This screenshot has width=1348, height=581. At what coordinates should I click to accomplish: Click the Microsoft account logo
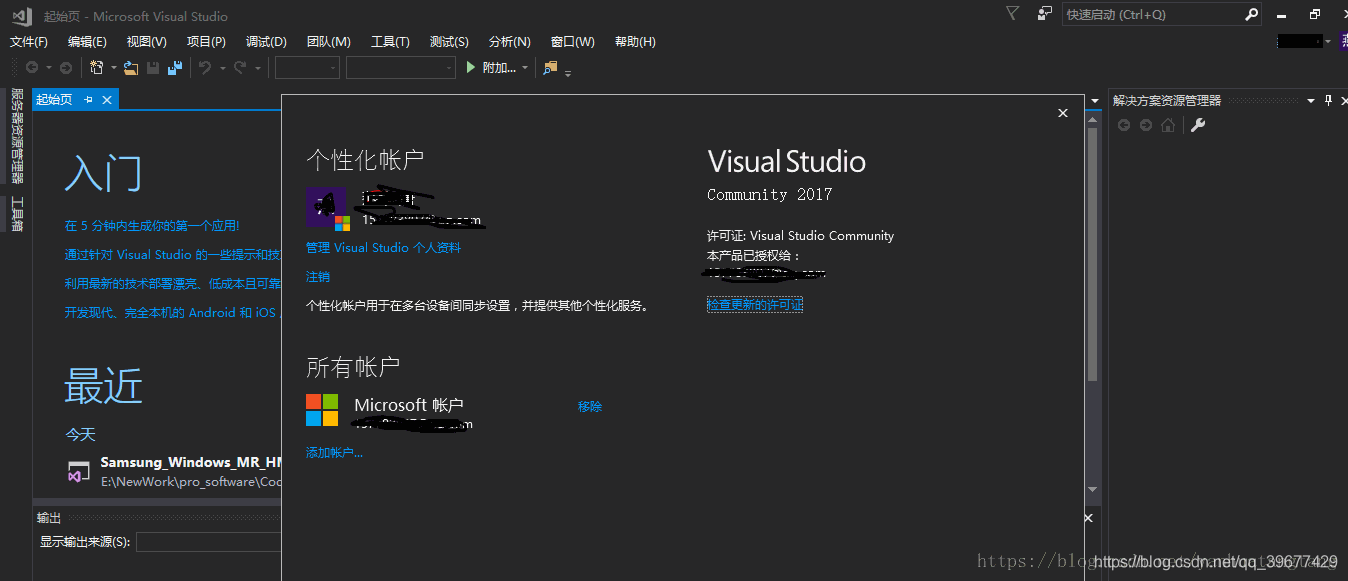[322, 410]
